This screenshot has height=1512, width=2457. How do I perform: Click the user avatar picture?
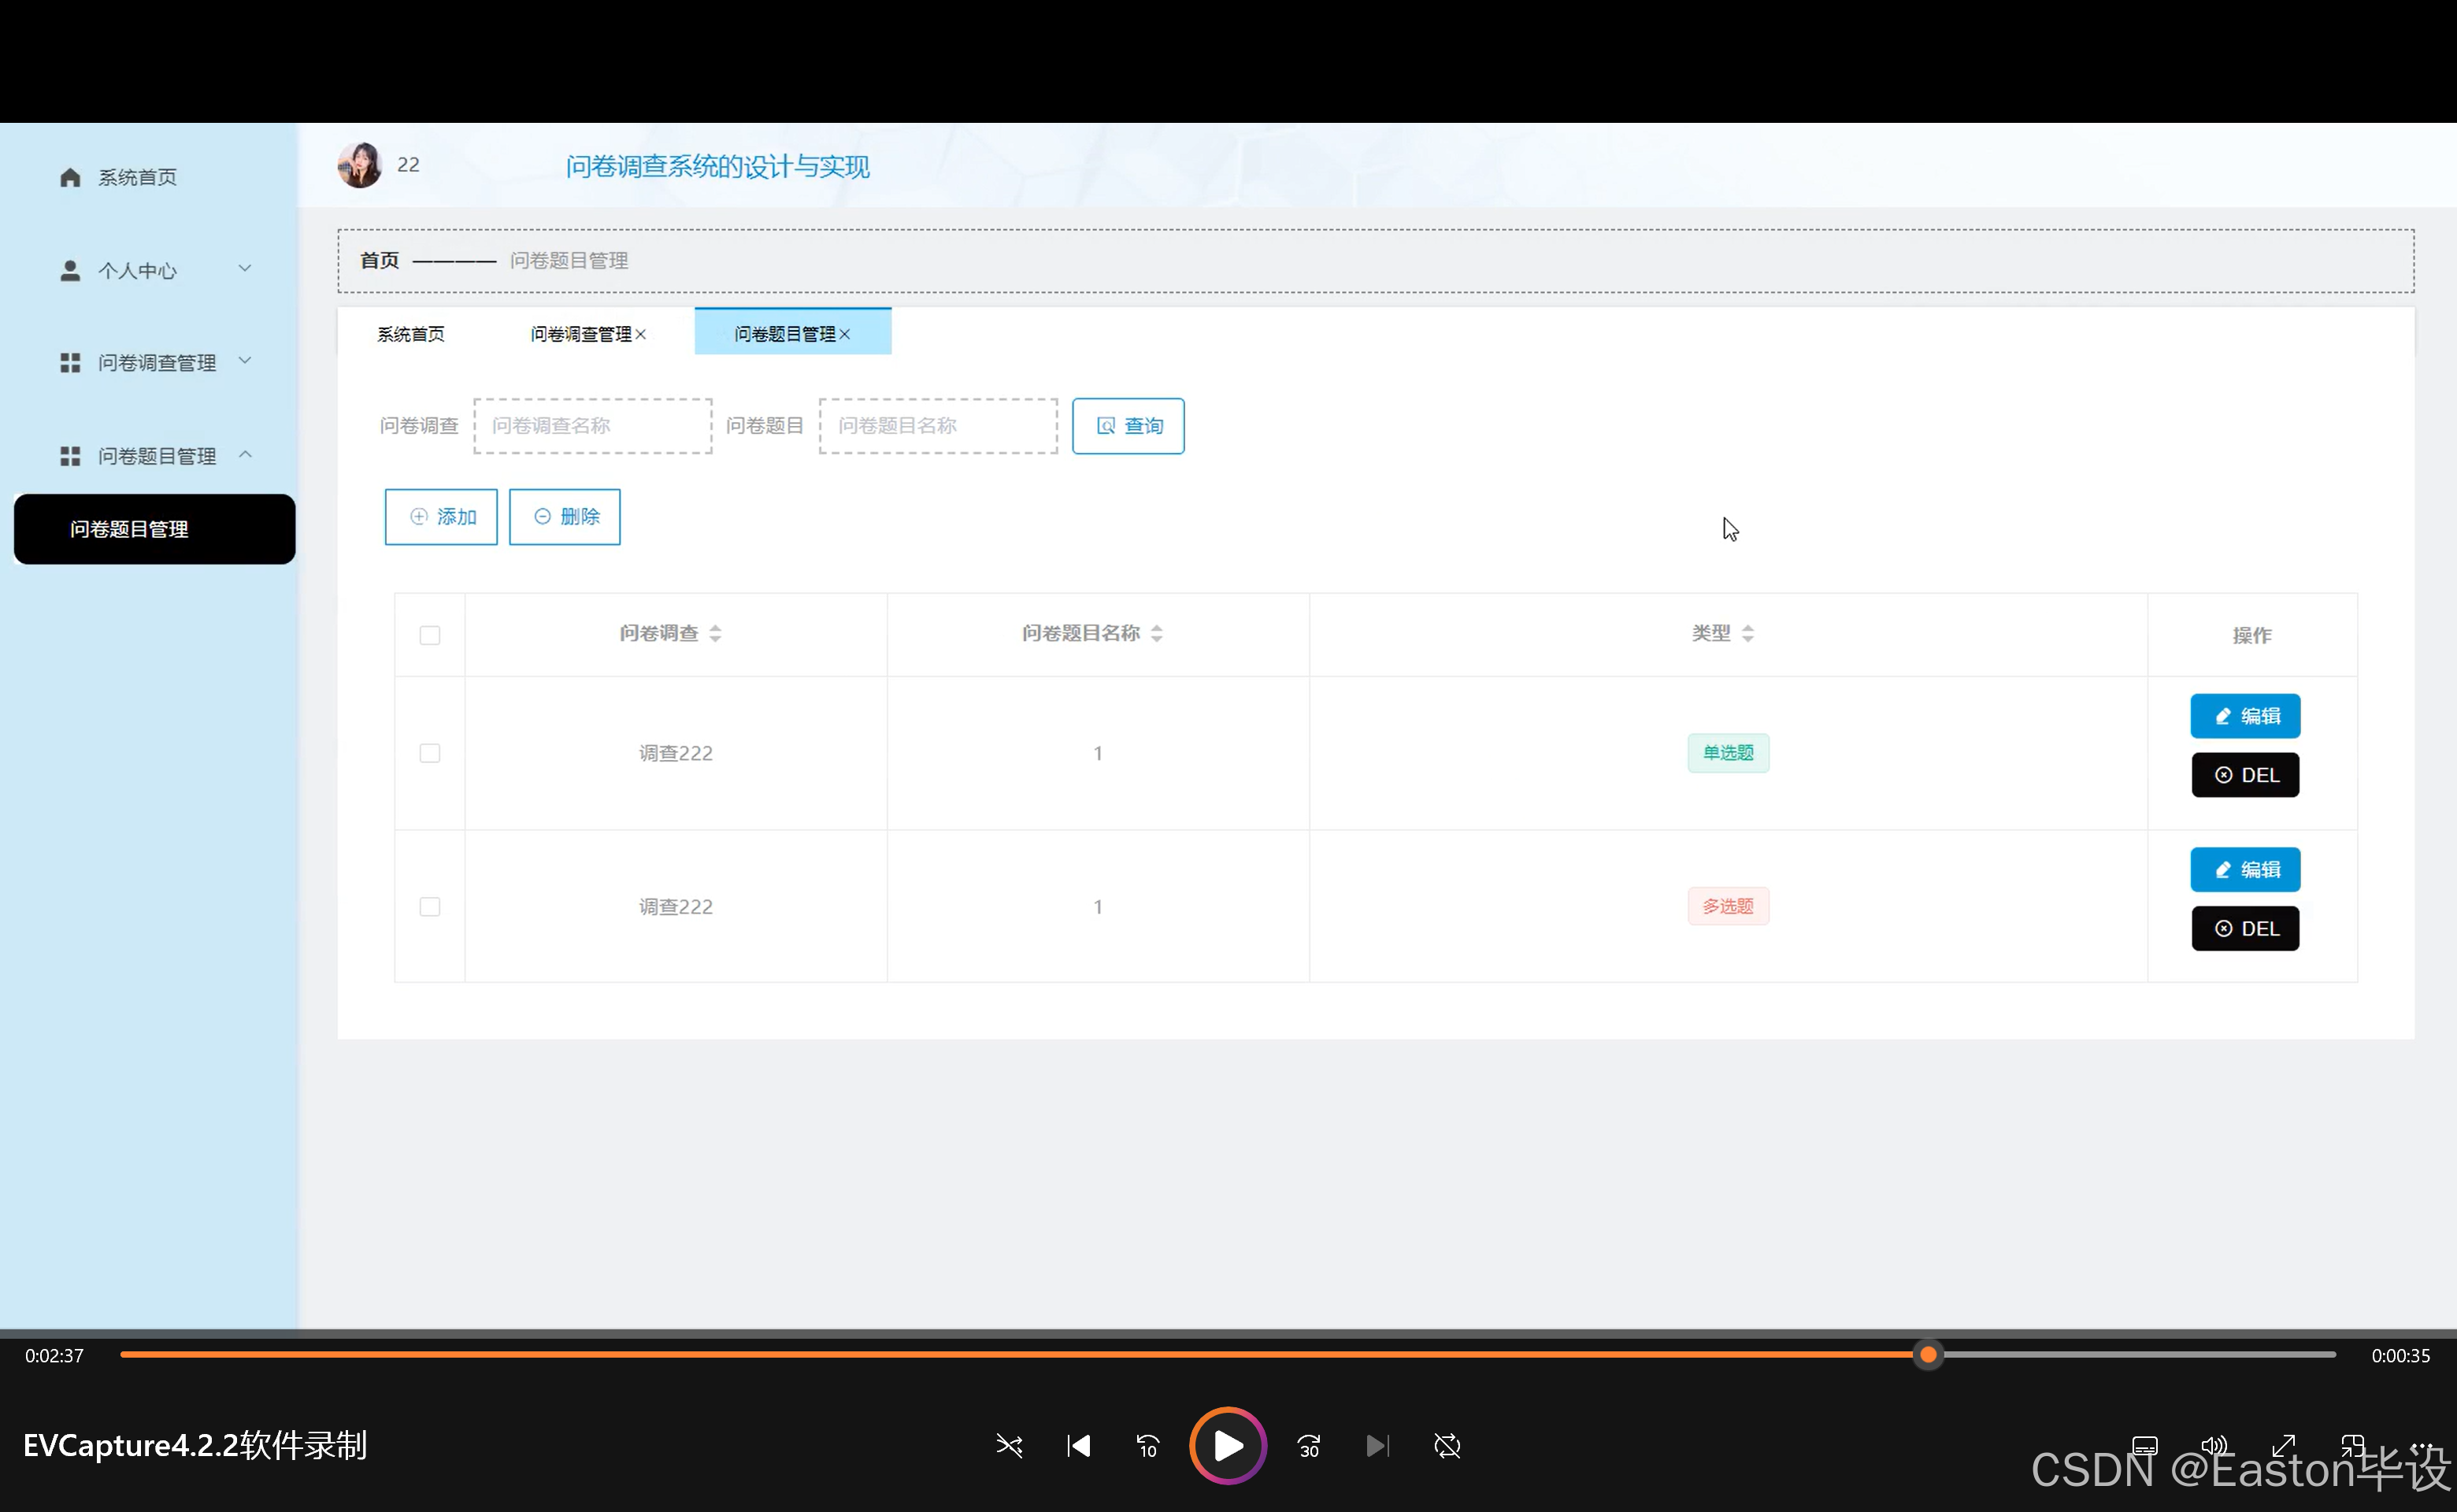pyautogui.click(x=360, y=165)
